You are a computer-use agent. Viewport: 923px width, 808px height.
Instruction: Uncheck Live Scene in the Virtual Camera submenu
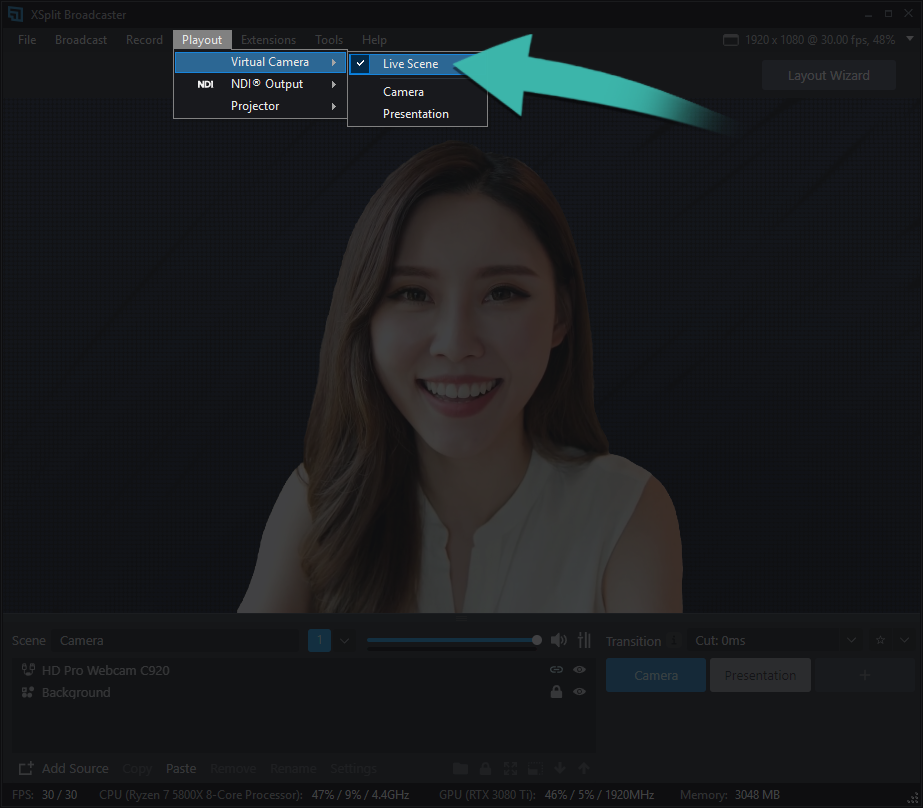pyautogui.click(x=410, y=62)
